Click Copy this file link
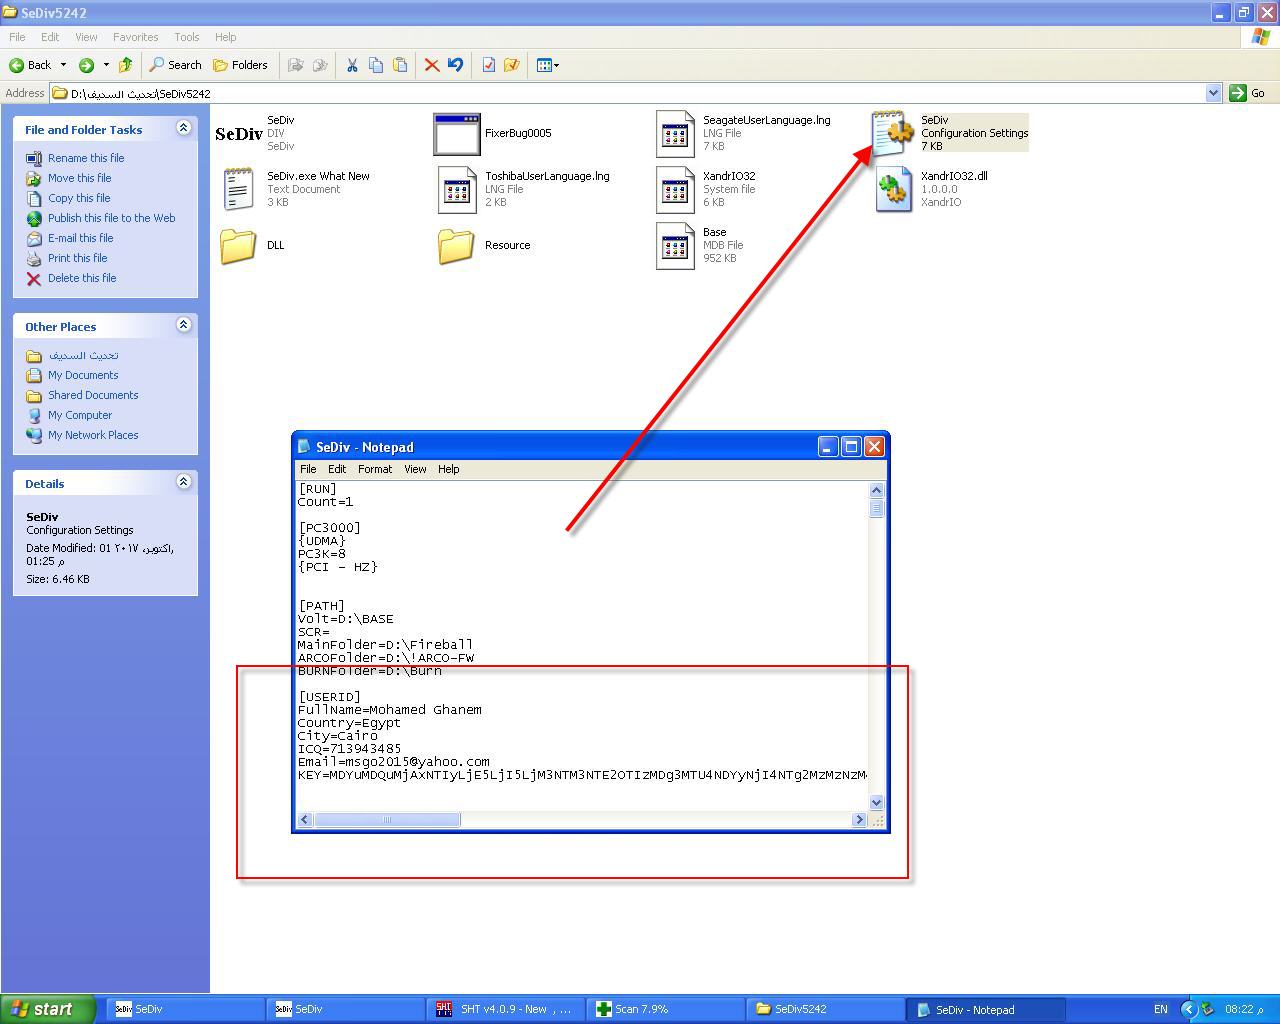 coord(79,198)
